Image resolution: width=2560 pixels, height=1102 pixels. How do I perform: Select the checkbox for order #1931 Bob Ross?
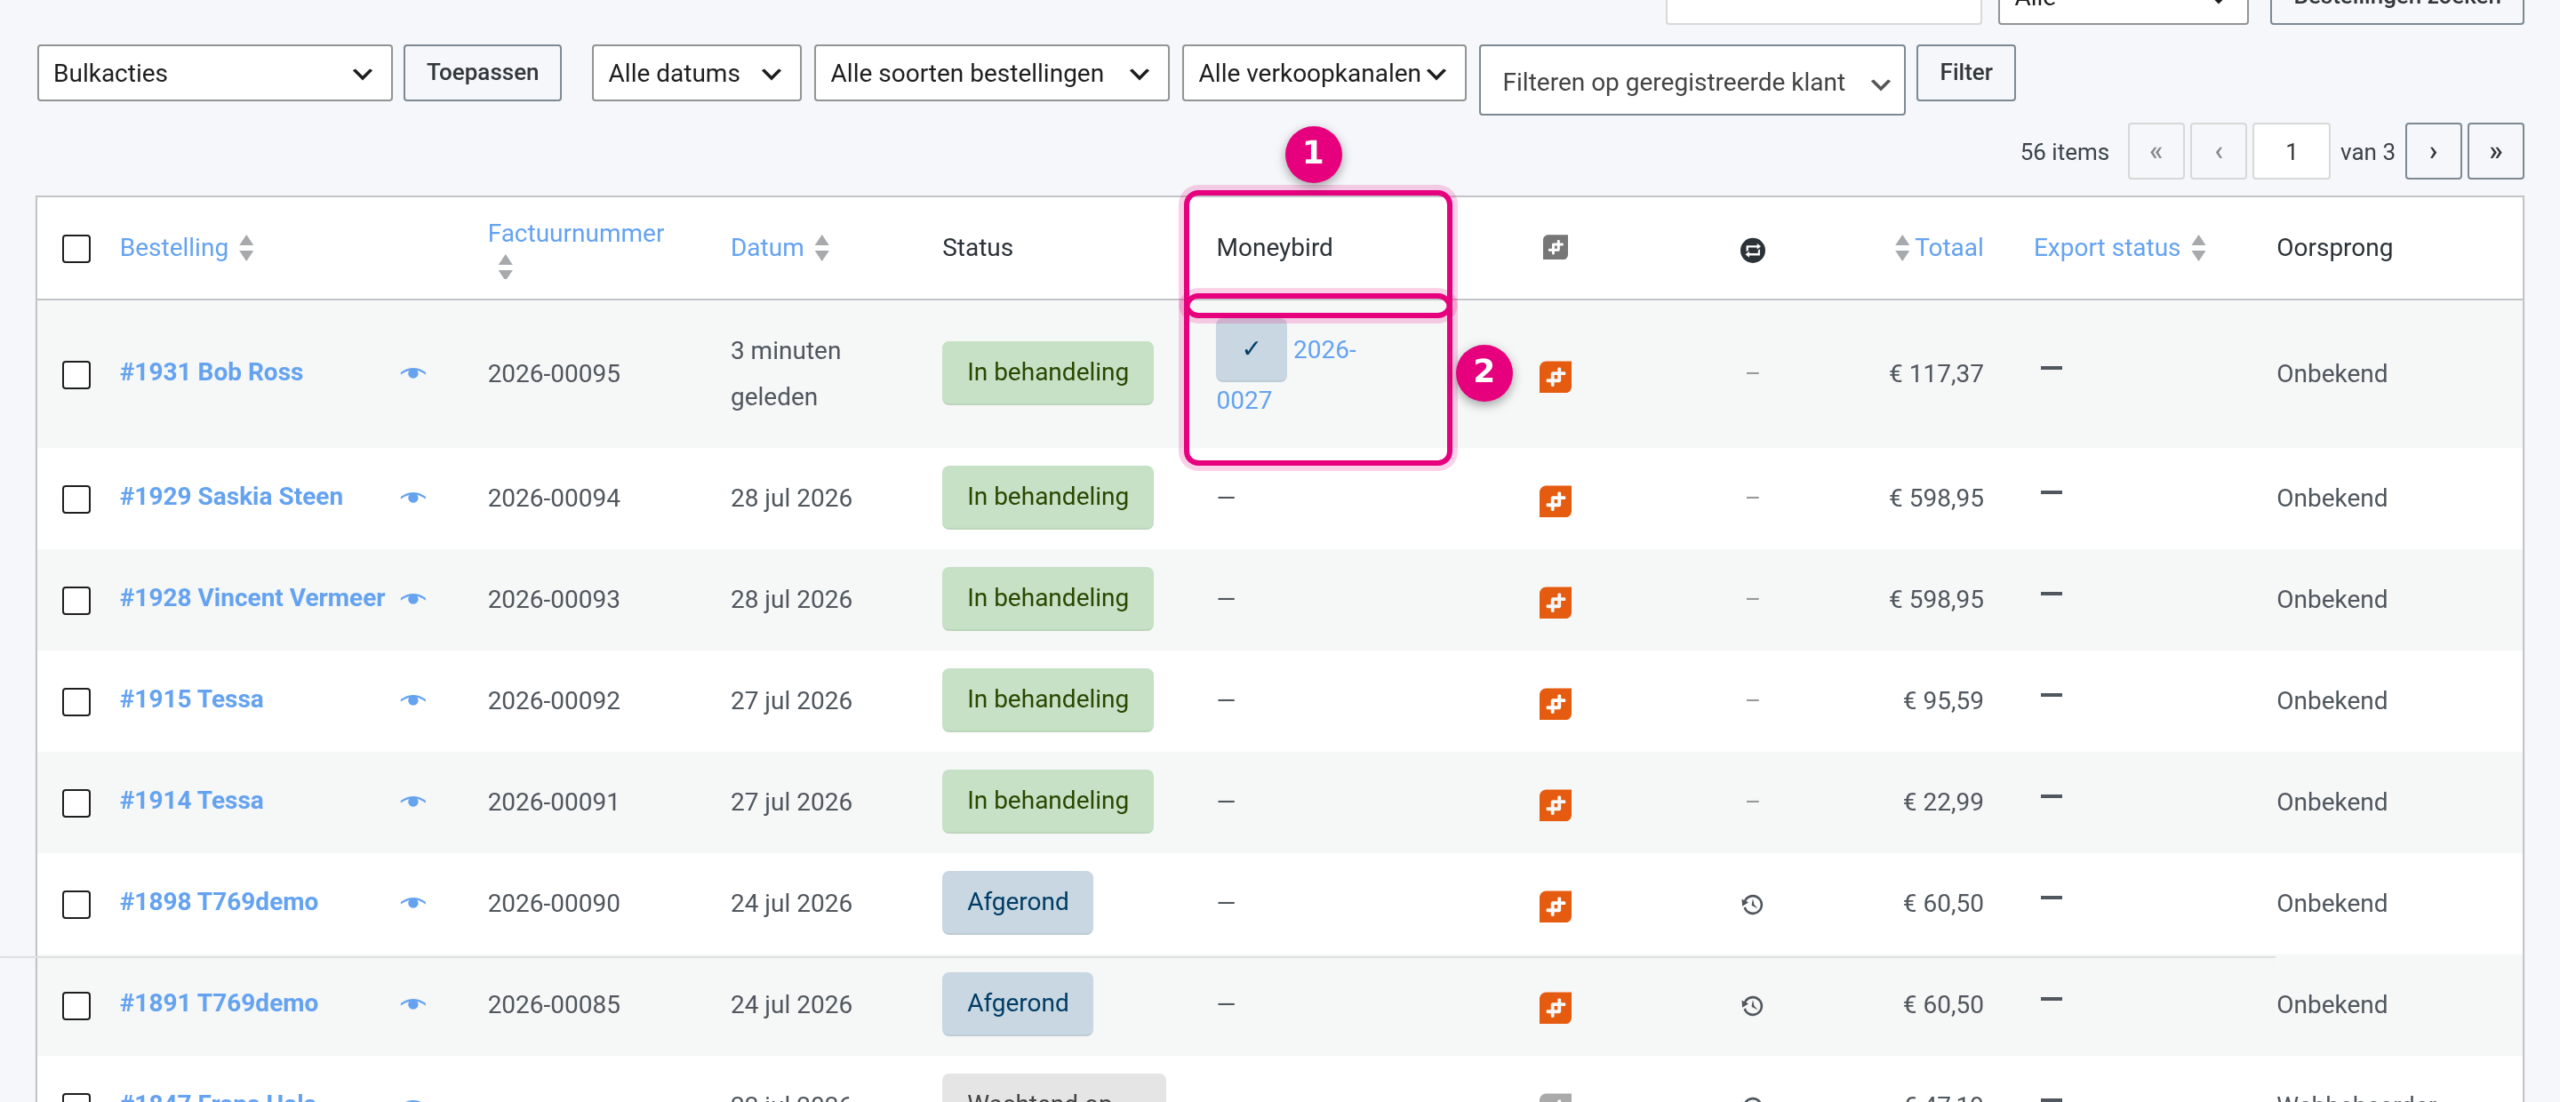click(x=76, y=375)
